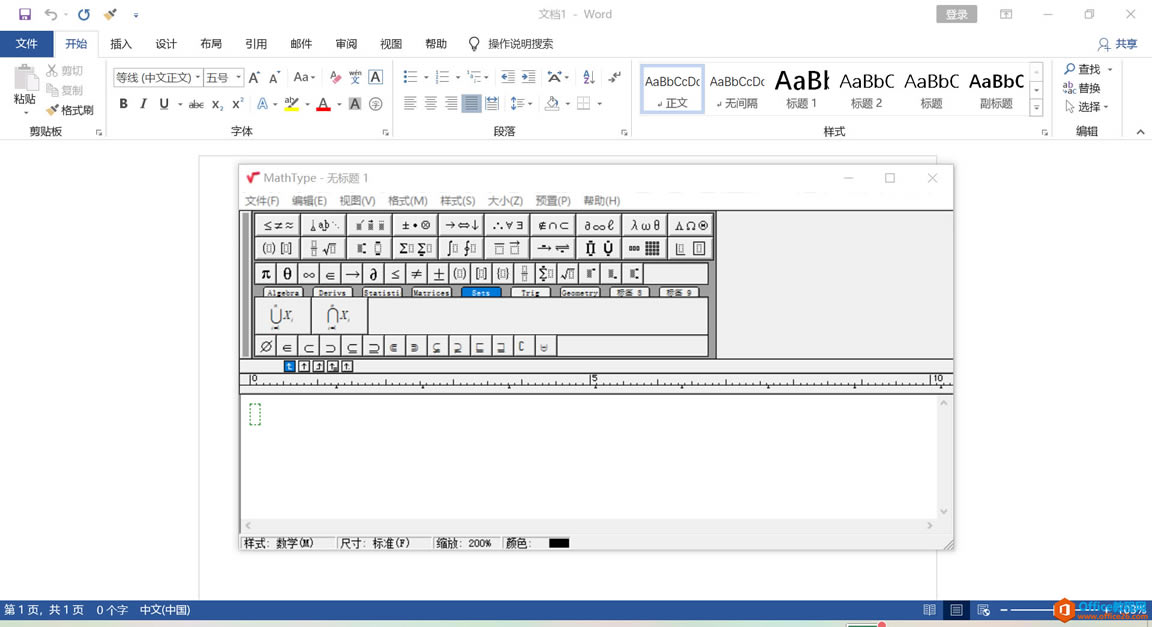Open MathType 格式(M) menu

407,201
